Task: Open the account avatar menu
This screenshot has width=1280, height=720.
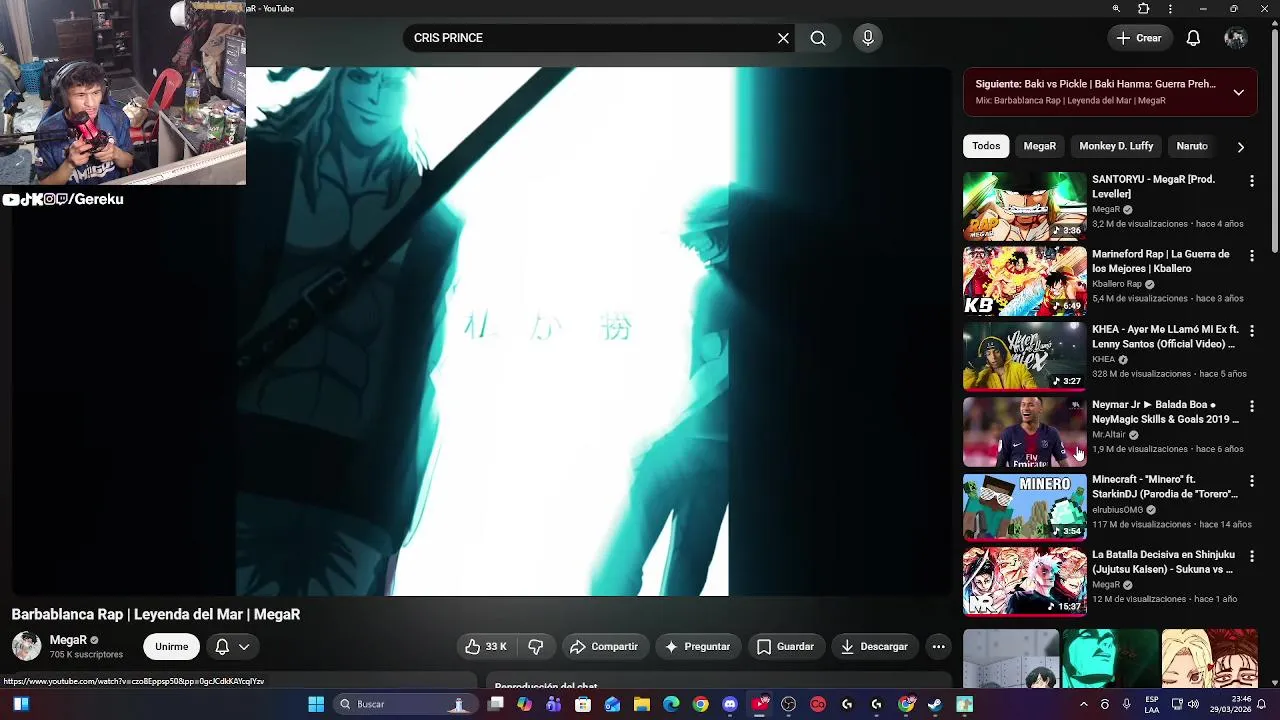Action: point(1235,38)
